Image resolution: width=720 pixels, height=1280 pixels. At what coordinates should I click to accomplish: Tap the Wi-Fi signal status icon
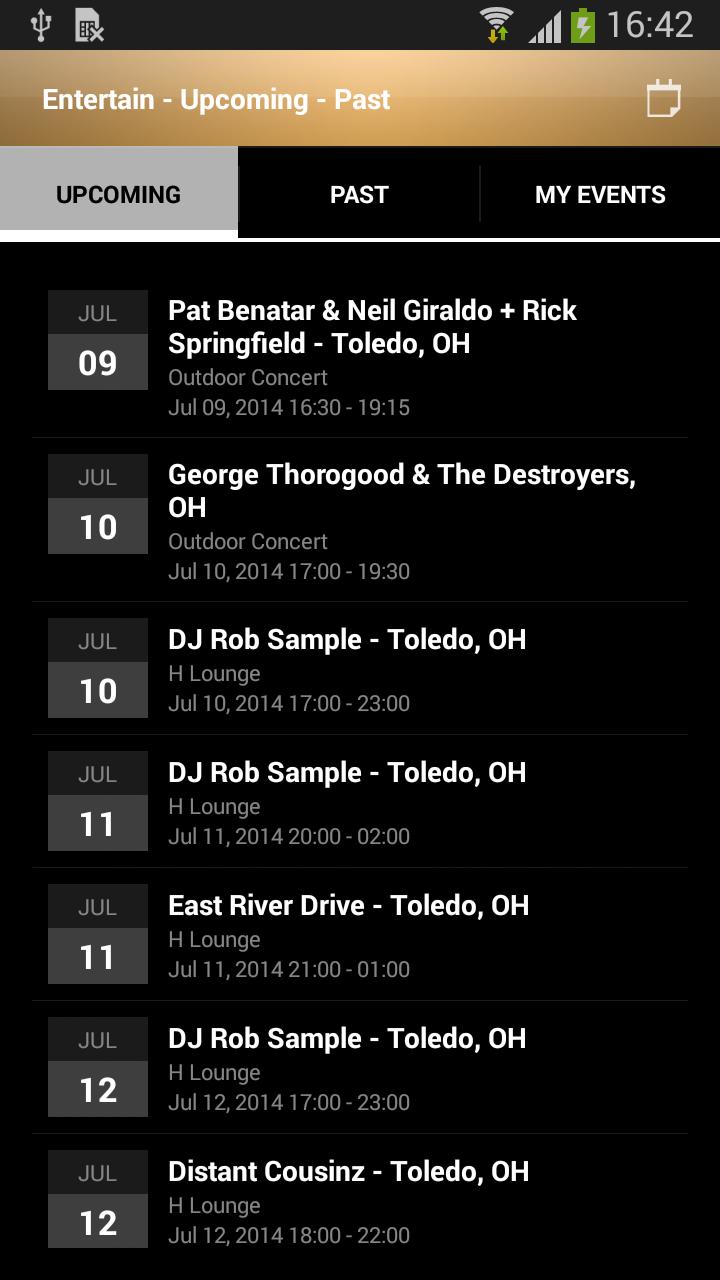[x=496, y=25]
